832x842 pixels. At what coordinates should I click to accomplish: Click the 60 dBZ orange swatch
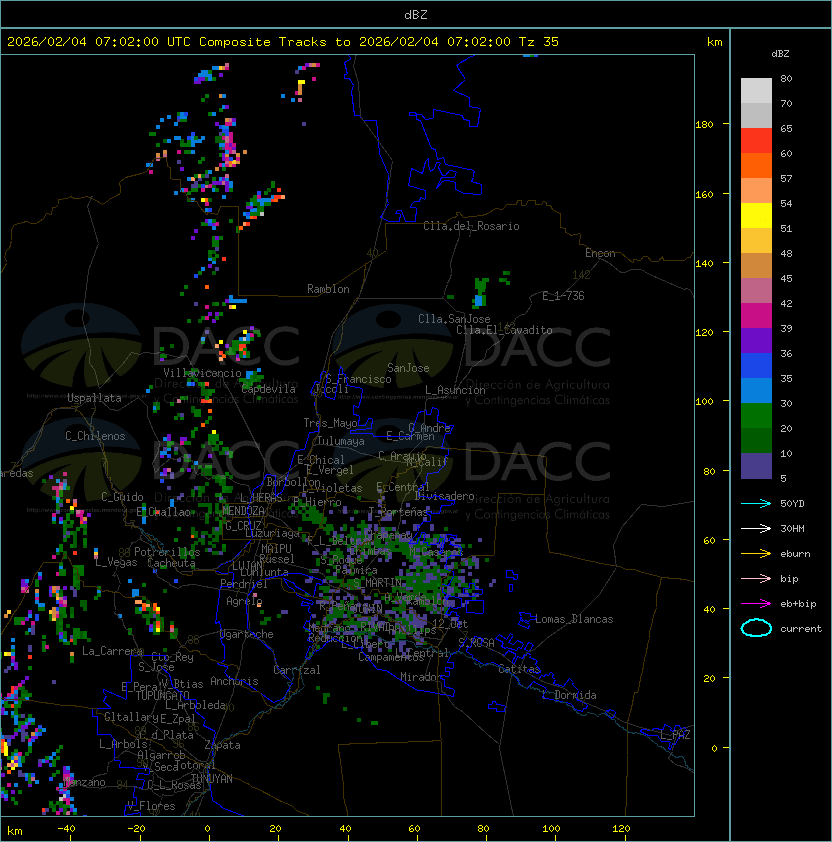pyautogui.click(x=756, y=165)
